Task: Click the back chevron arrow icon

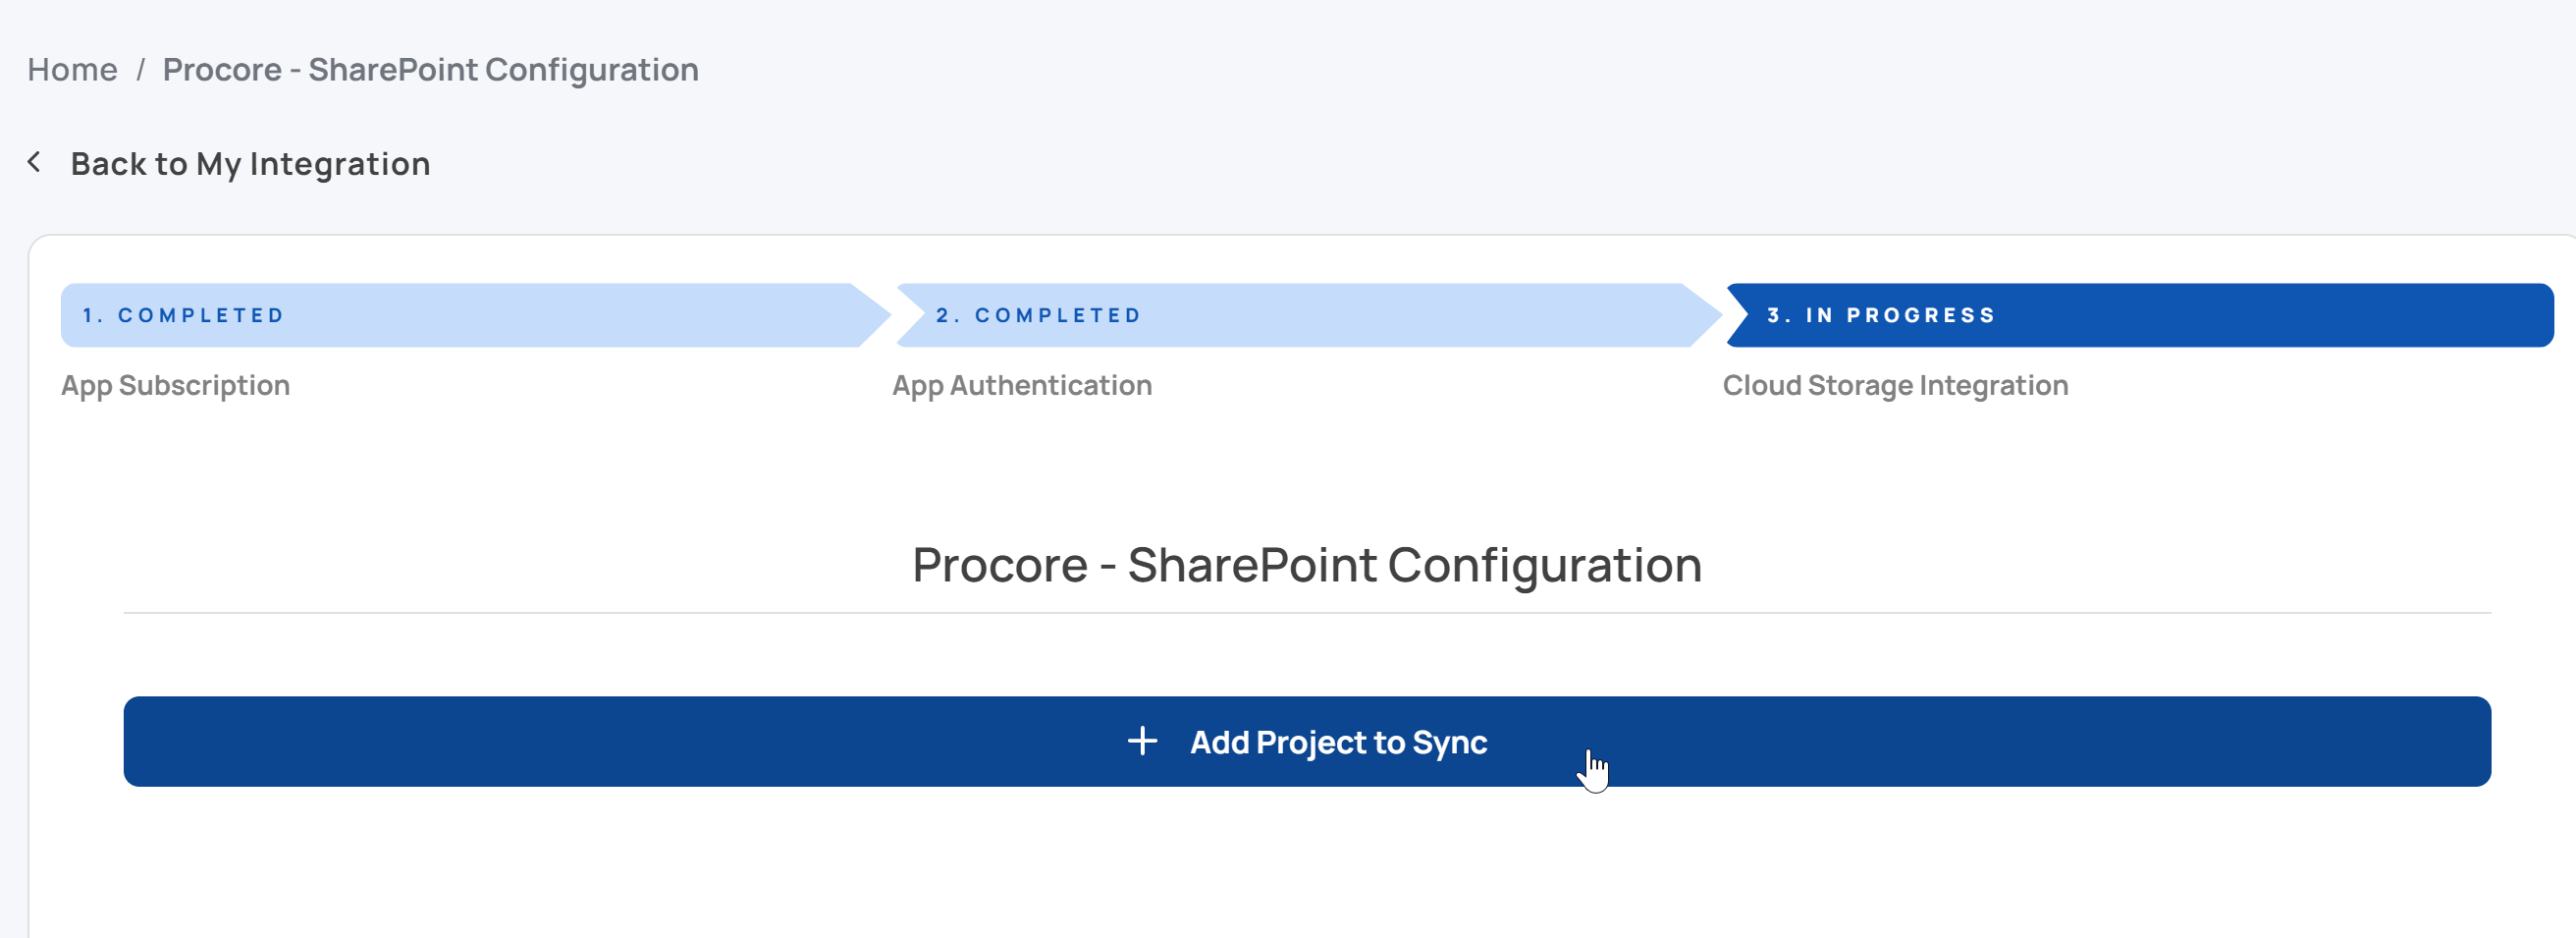Action: click(34, 162)
